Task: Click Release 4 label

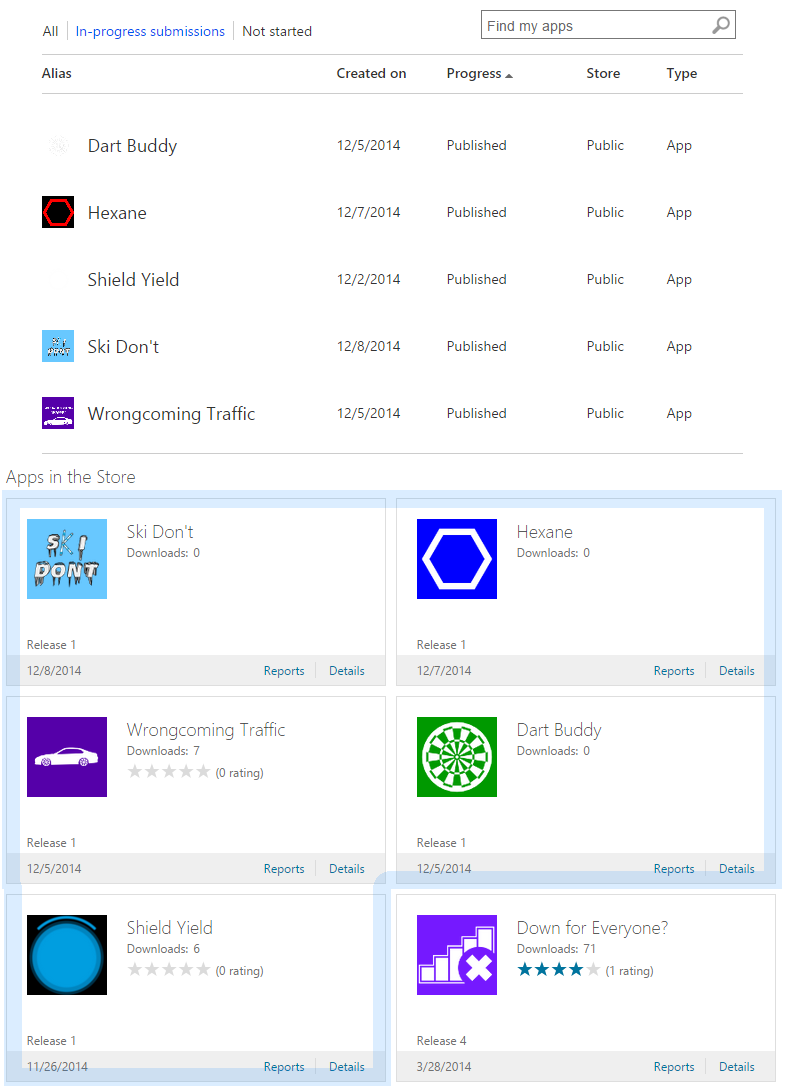Action: [442, 1040]
